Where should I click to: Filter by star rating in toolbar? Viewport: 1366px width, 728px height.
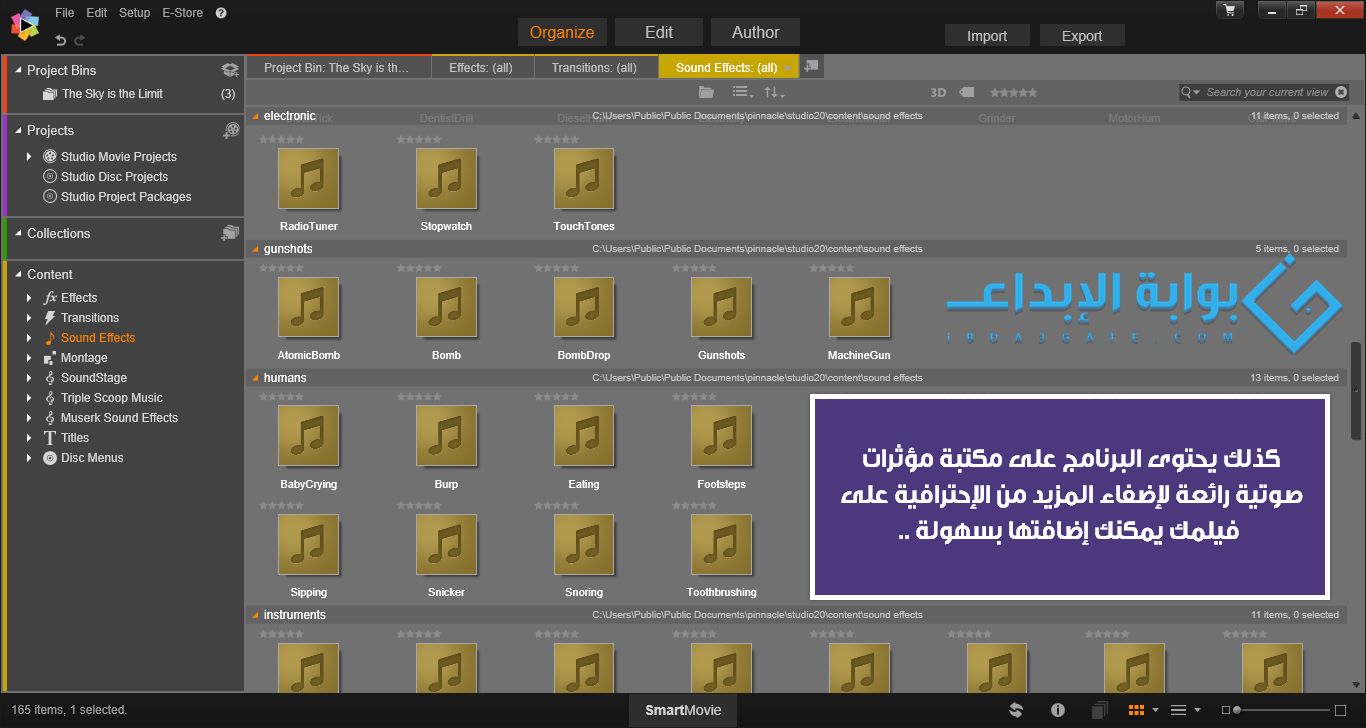click(x=1013, y=92)
